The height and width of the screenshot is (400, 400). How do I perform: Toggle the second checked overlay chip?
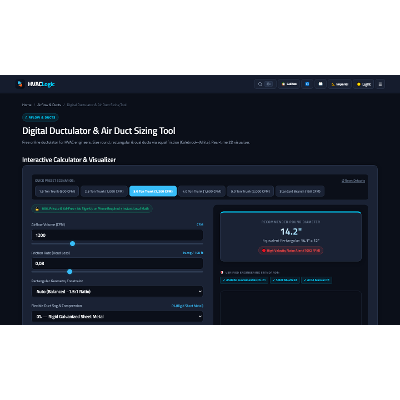pyautogui.click(x=285, y=280)
